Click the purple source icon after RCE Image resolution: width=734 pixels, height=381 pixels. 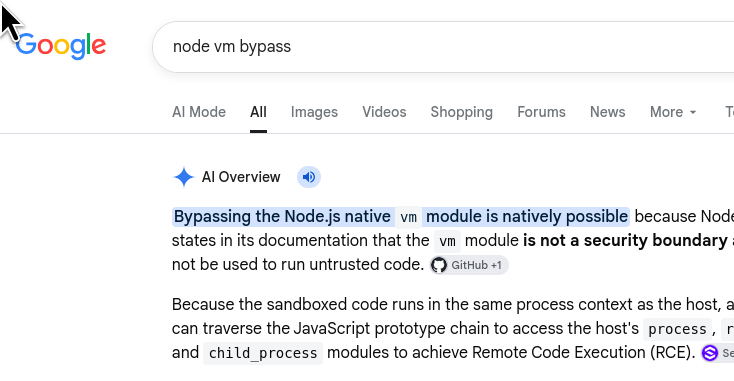[x=710, y=353]
